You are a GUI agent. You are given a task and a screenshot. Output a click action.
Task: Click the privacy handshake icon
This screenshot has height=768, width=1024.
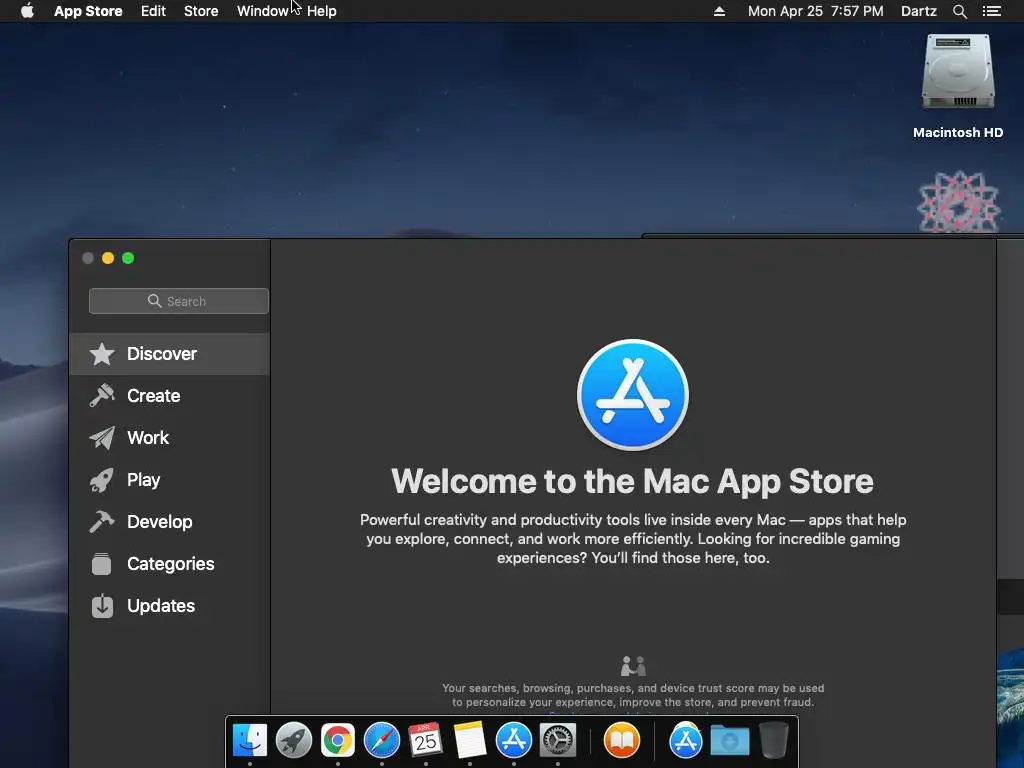coord(633,666)
